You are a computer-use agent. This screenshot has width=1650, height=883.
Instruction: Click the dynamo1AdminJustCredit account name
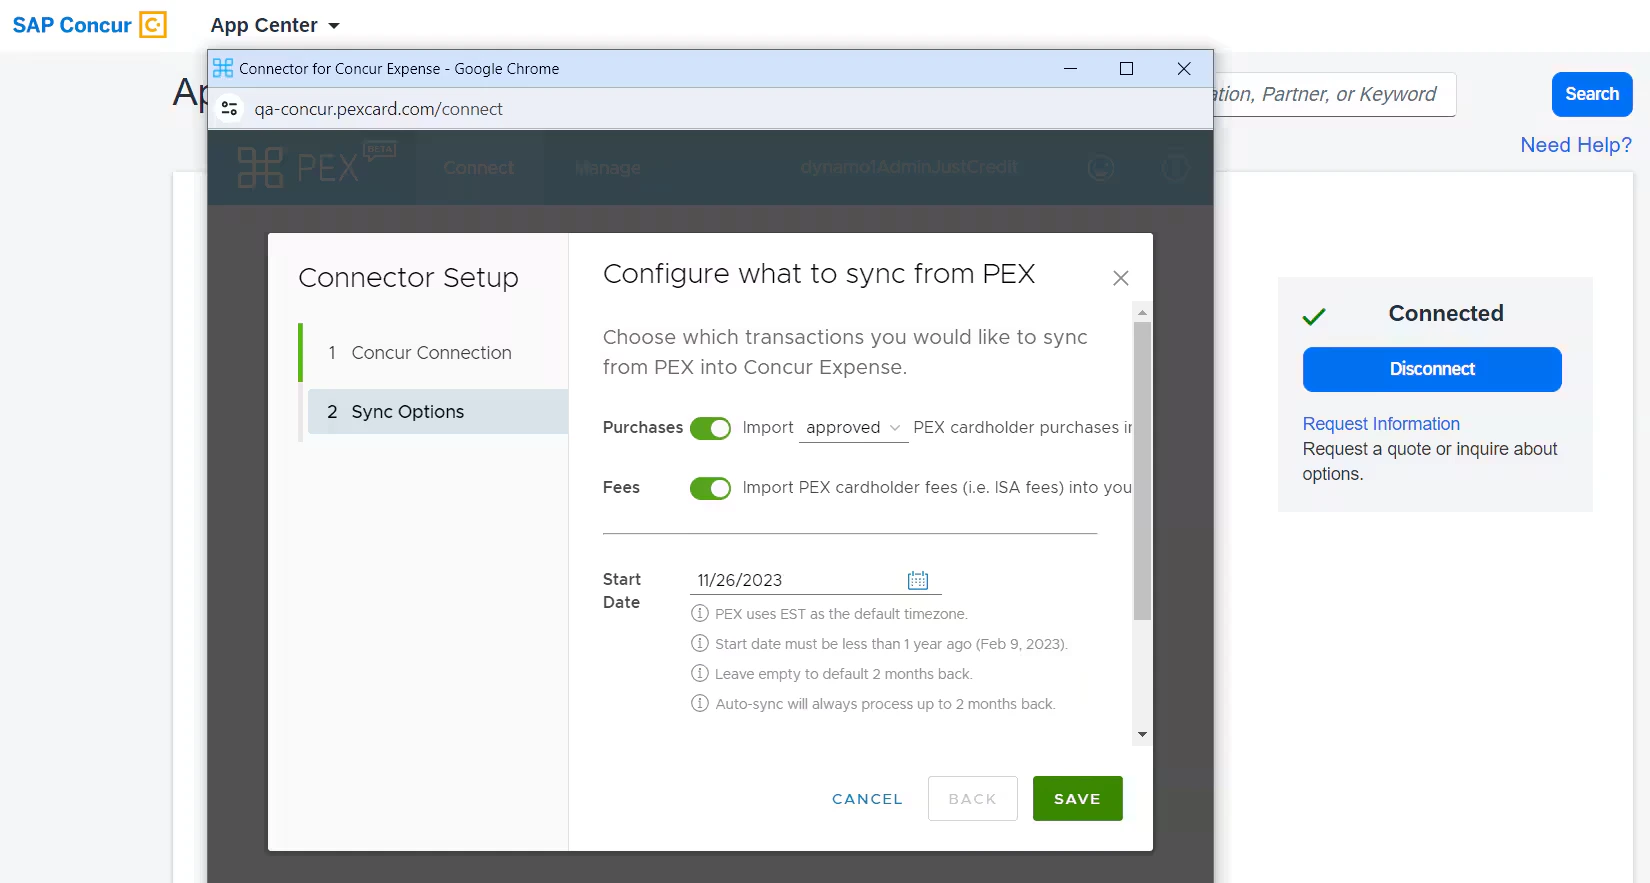coord(909,167)
